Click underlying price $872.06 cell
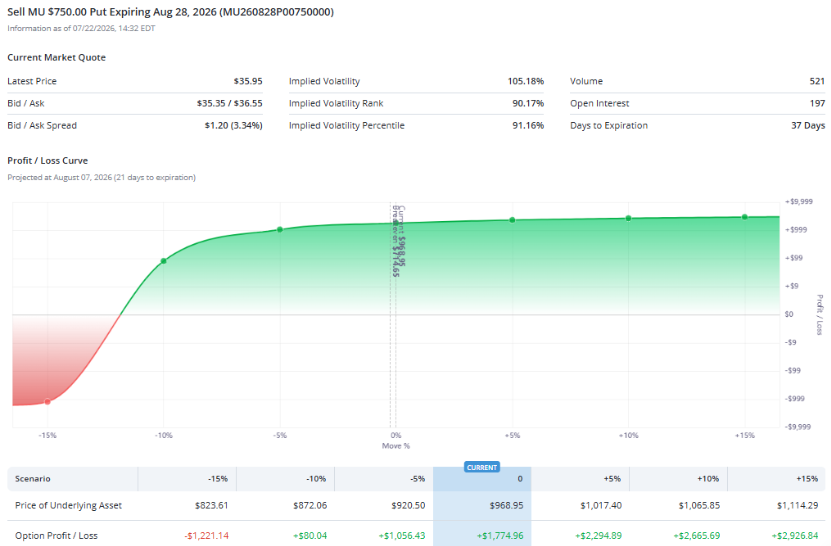 pos(310,505)
